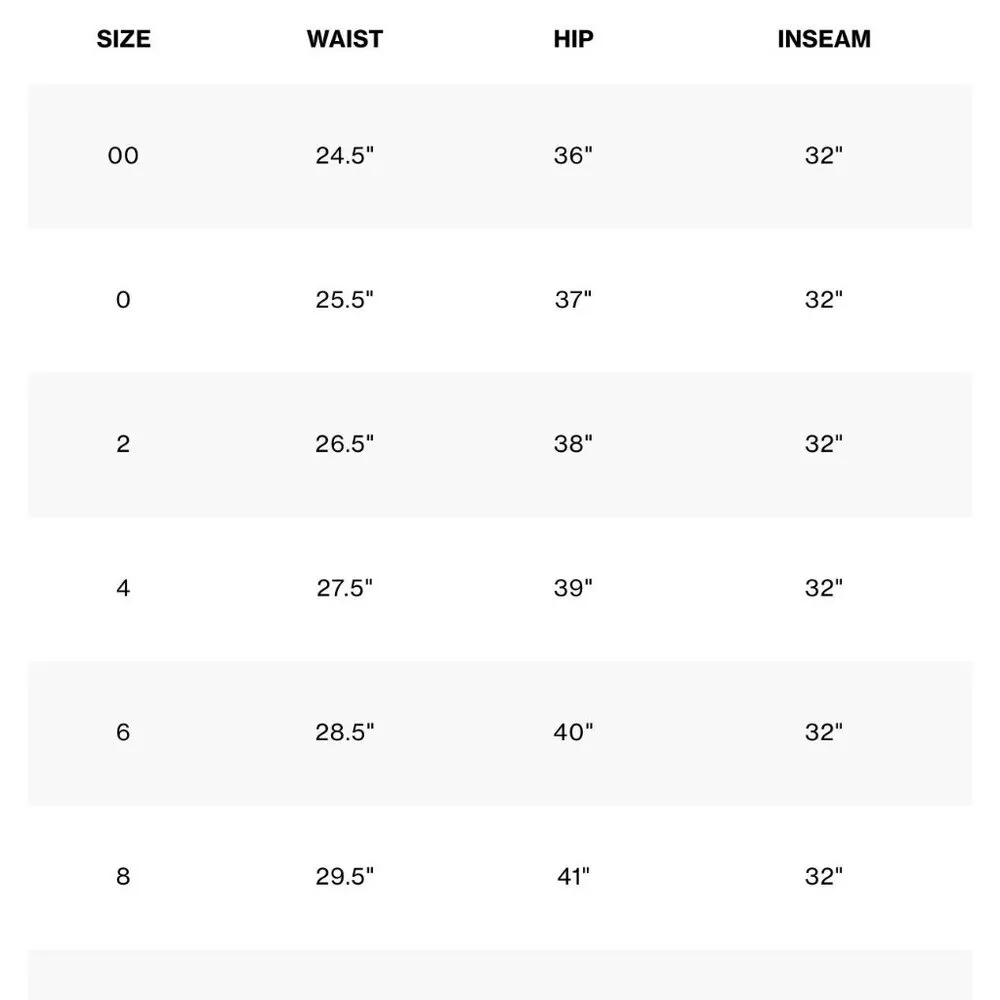Select the size 00 cell
Viewport: 1000px width, 1000px height.
(x=123, y=156)
